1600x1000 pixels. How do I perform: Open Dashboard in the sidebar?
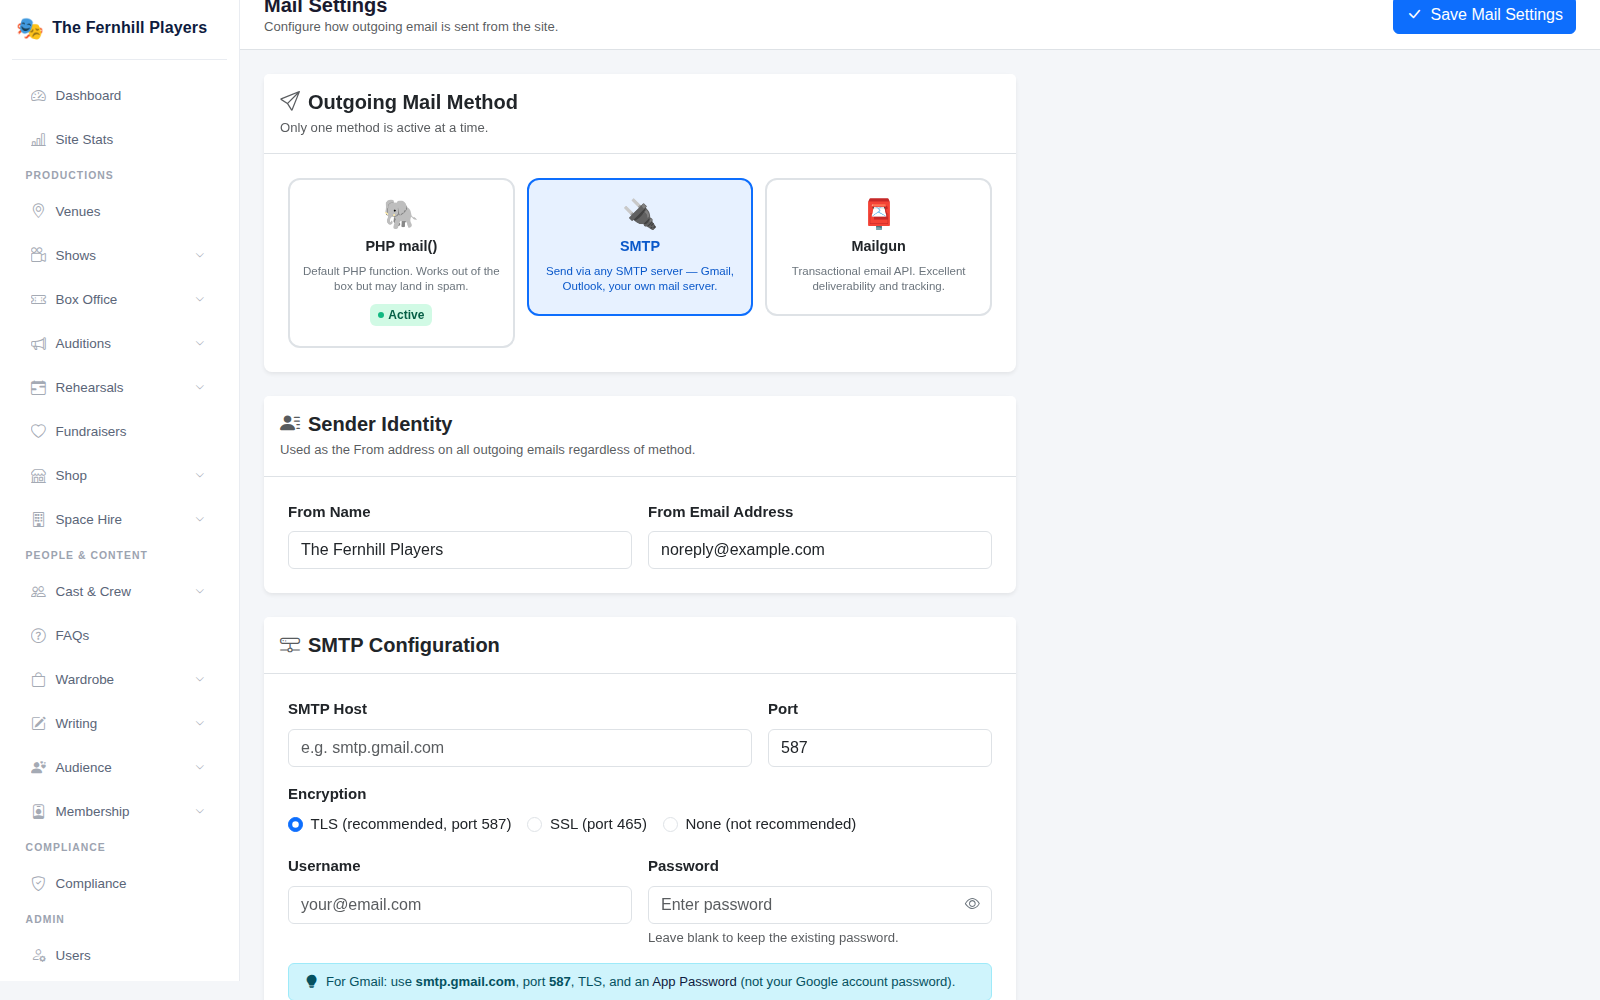coord(119,96)
